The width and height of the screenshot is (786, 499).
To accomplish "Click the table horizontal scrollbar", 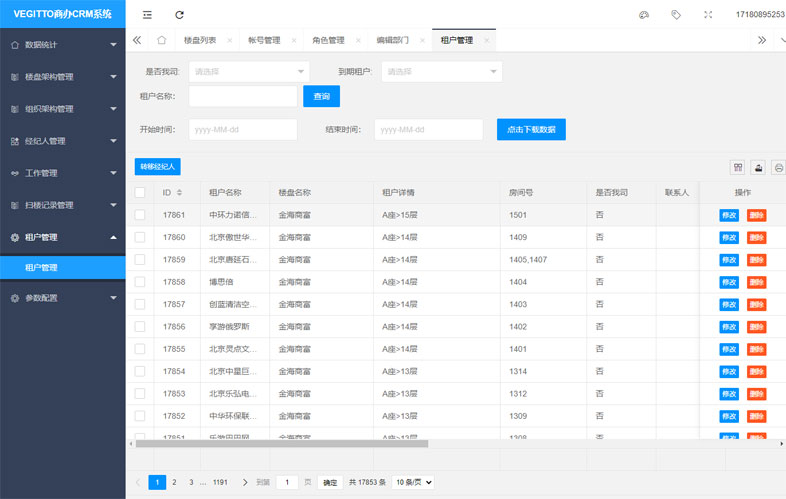I will (282, 443).
